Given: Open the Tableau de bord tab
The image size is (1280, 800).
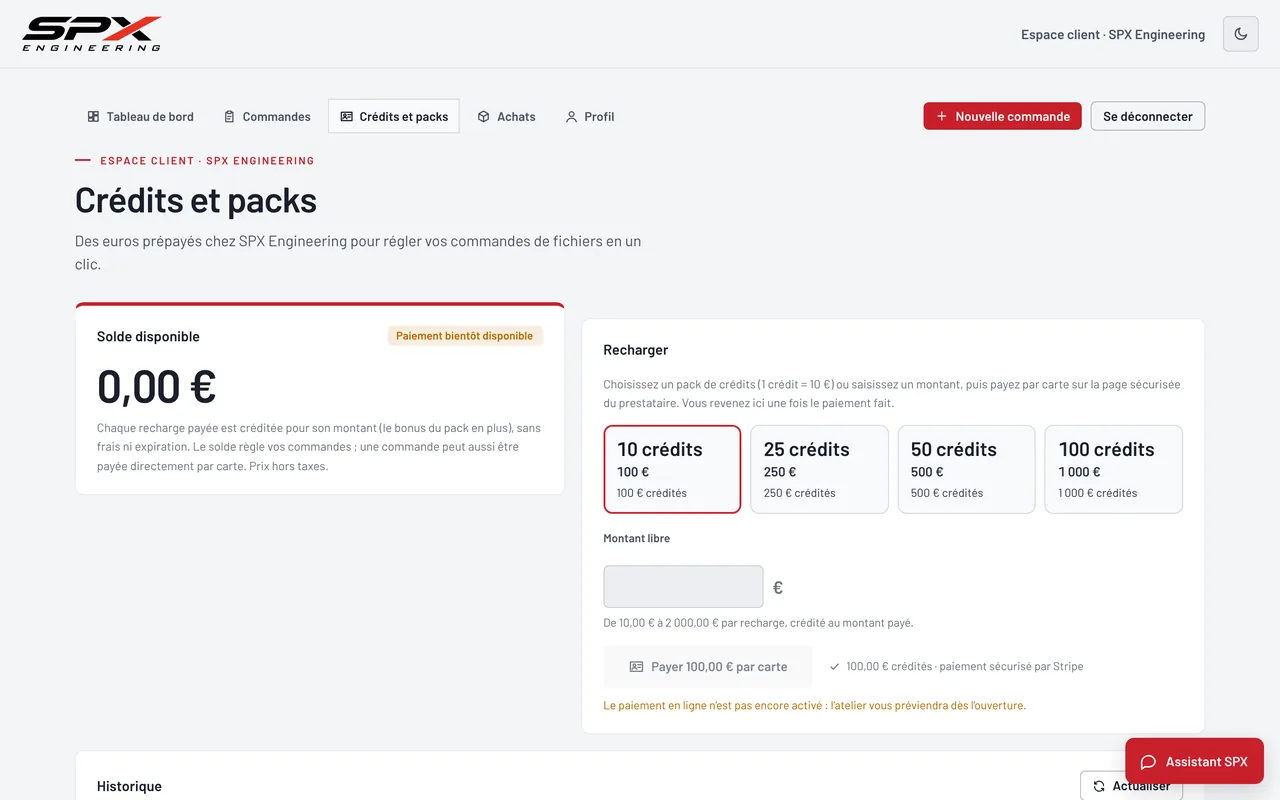Looking at the screenshot, I should click(x=140, y=116).
